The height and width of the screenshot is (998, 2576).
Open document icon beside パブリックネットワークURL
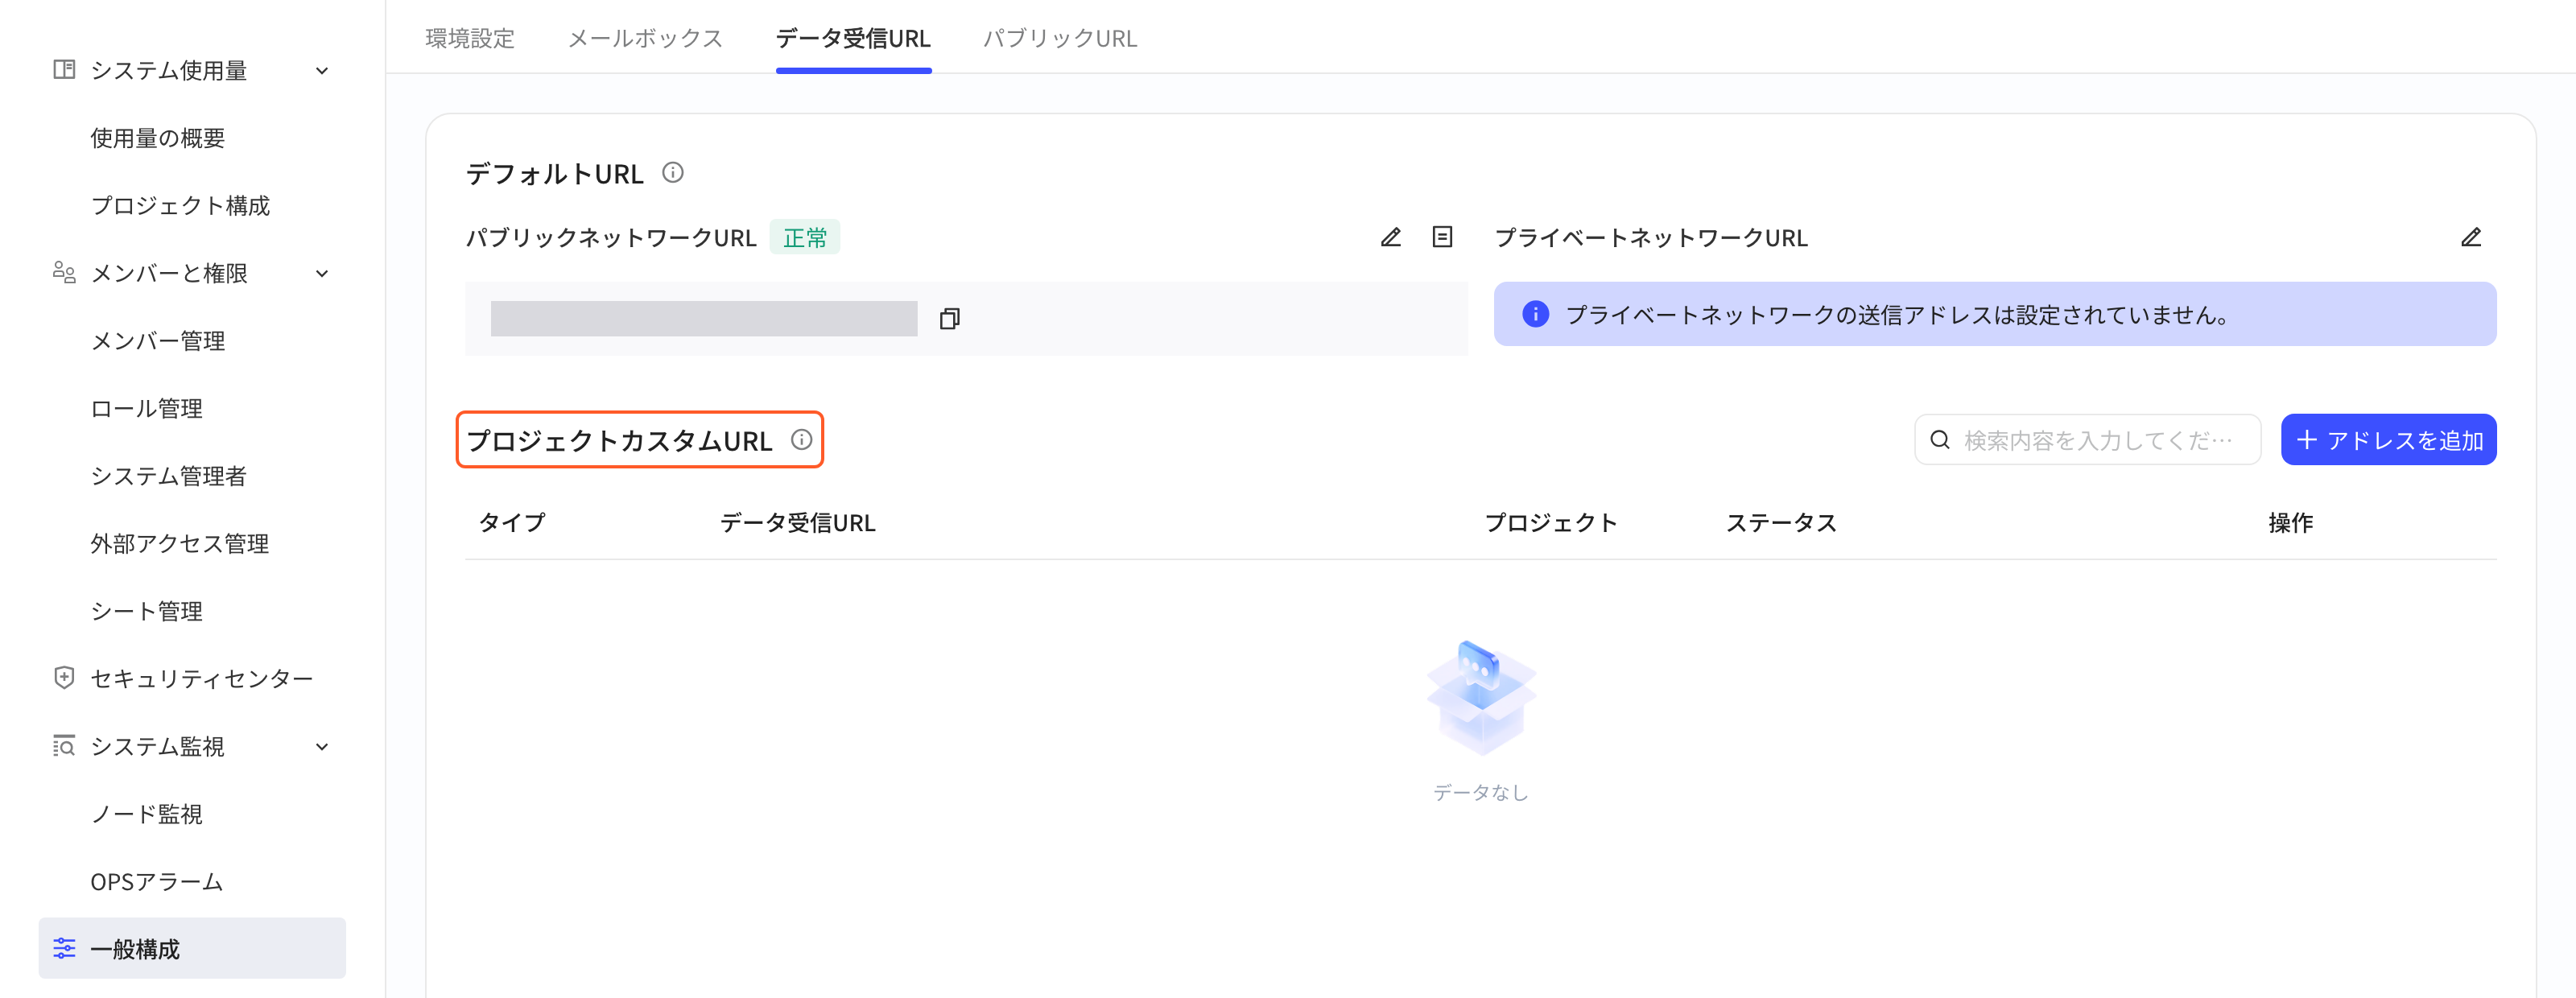[1442, 237]
